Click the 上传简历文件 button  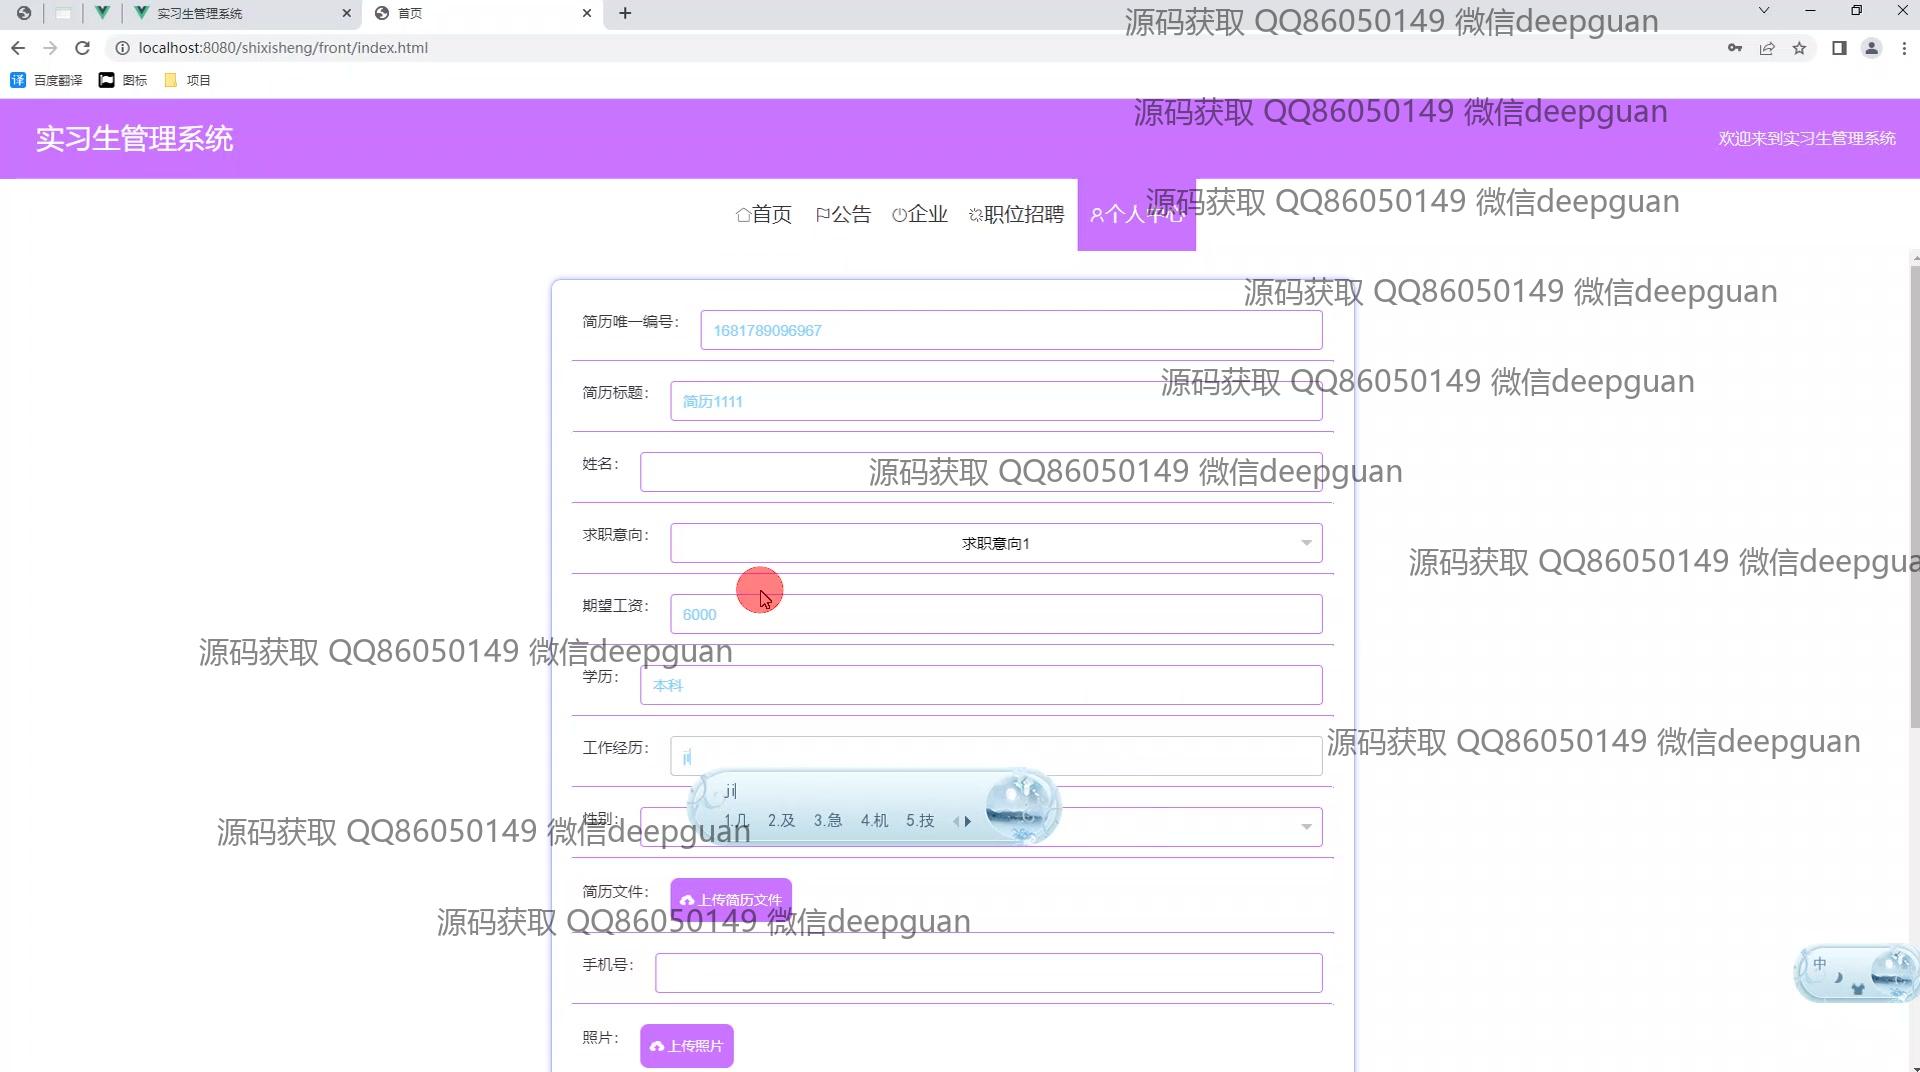(731, 900)
